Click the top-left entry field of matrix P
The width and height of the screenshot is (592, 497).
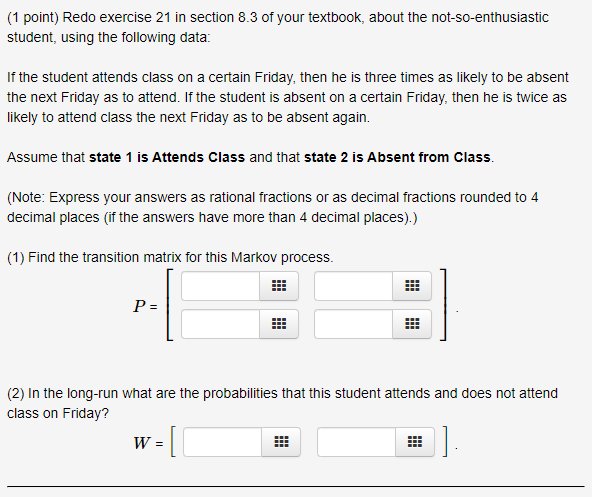[x=220, y=286]
